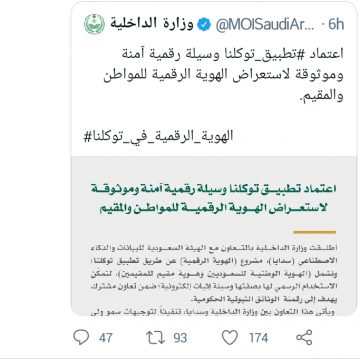Image resolution: width=360 pixels, height=360 pixels.
Task: Open the Ministry of Interior profile avatar
Action: (94, 25)
